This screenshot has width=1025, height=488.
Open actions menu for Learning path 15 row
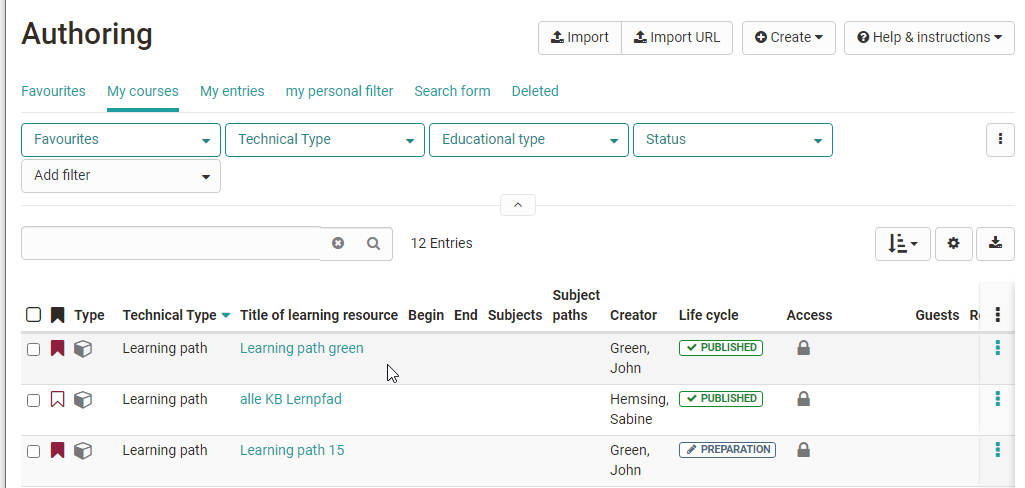pyautogui.click(x=997, y=450)
